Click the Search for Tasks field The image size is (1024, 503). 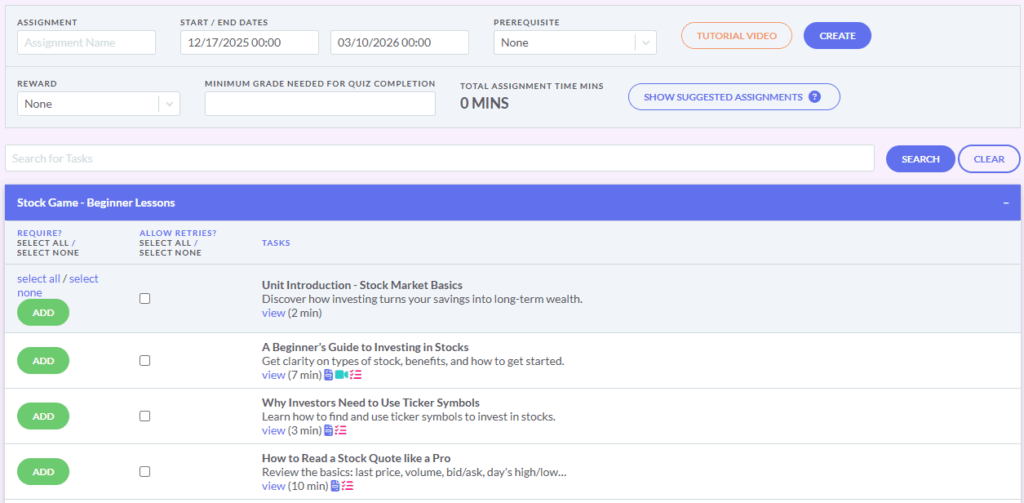[x=440, y=158]
